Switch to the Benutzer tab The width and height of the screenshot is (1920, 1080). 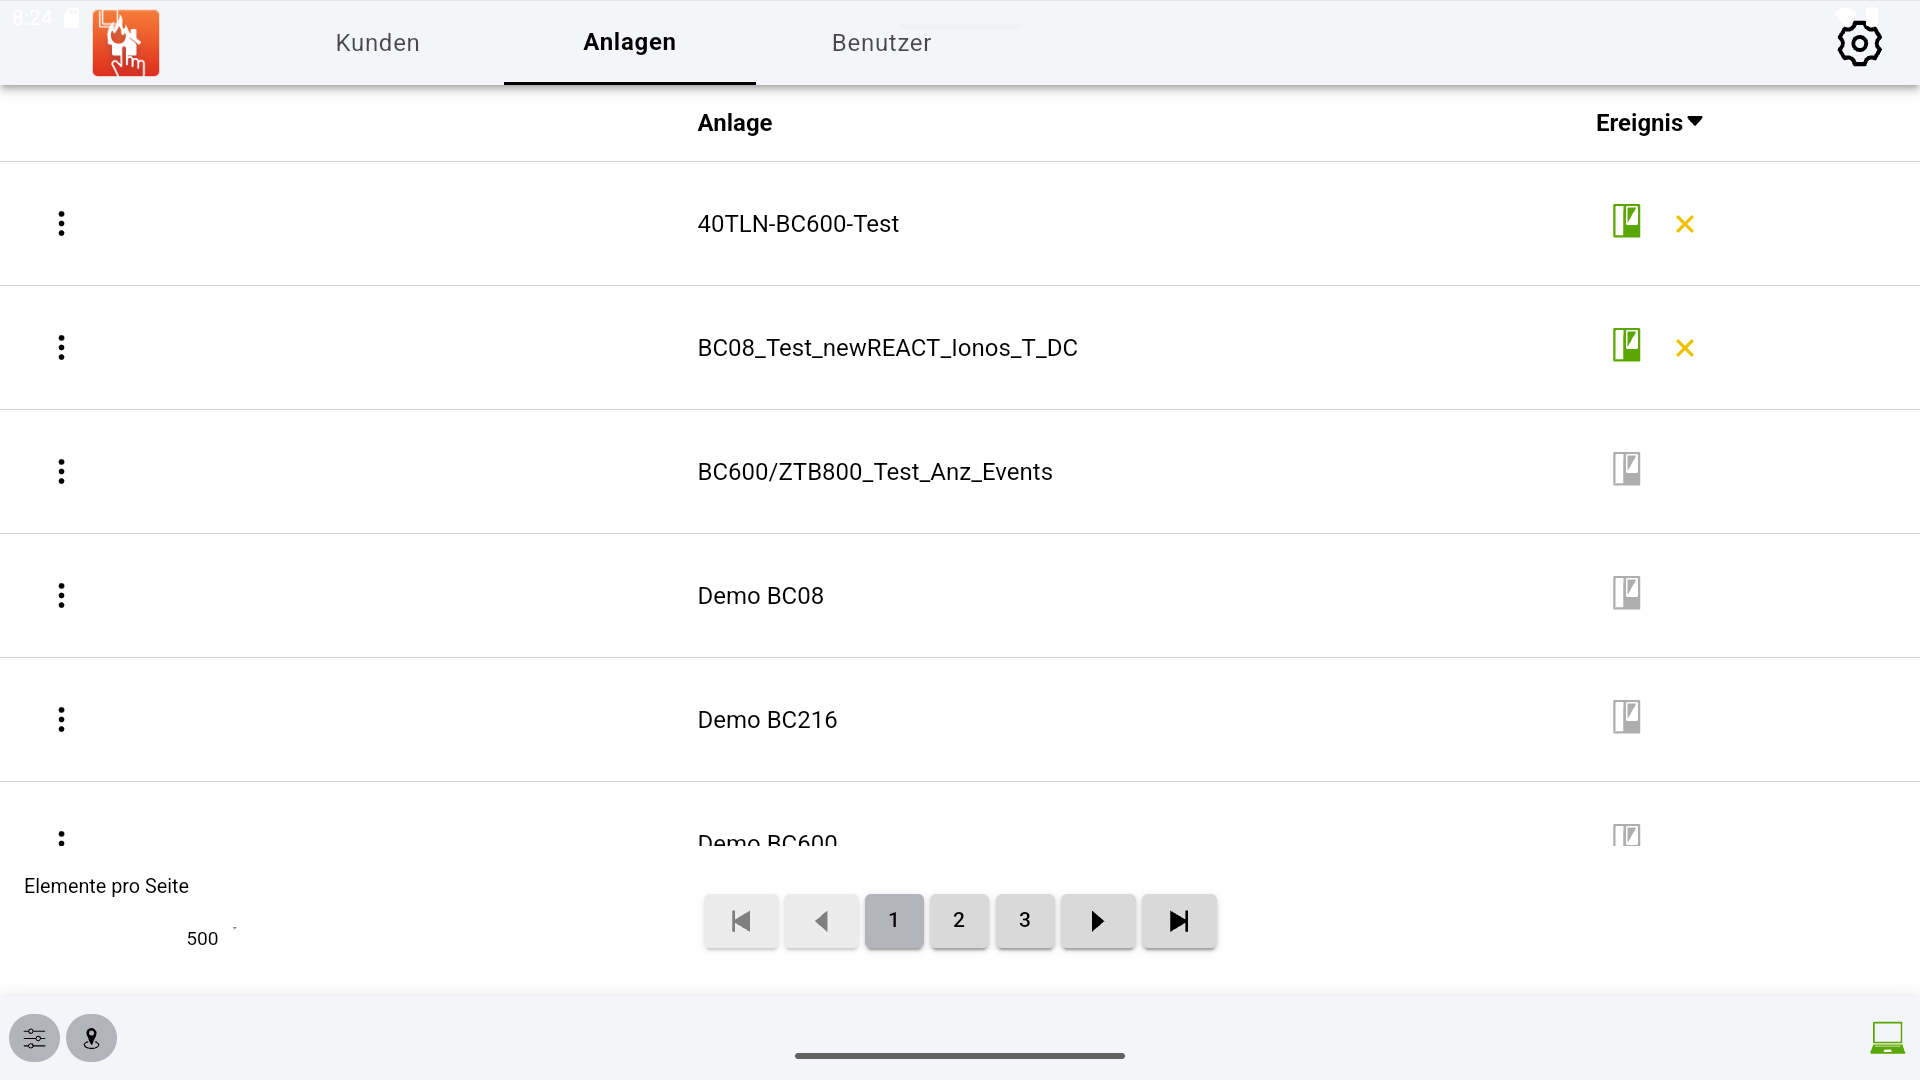click(x=881, y=43)
